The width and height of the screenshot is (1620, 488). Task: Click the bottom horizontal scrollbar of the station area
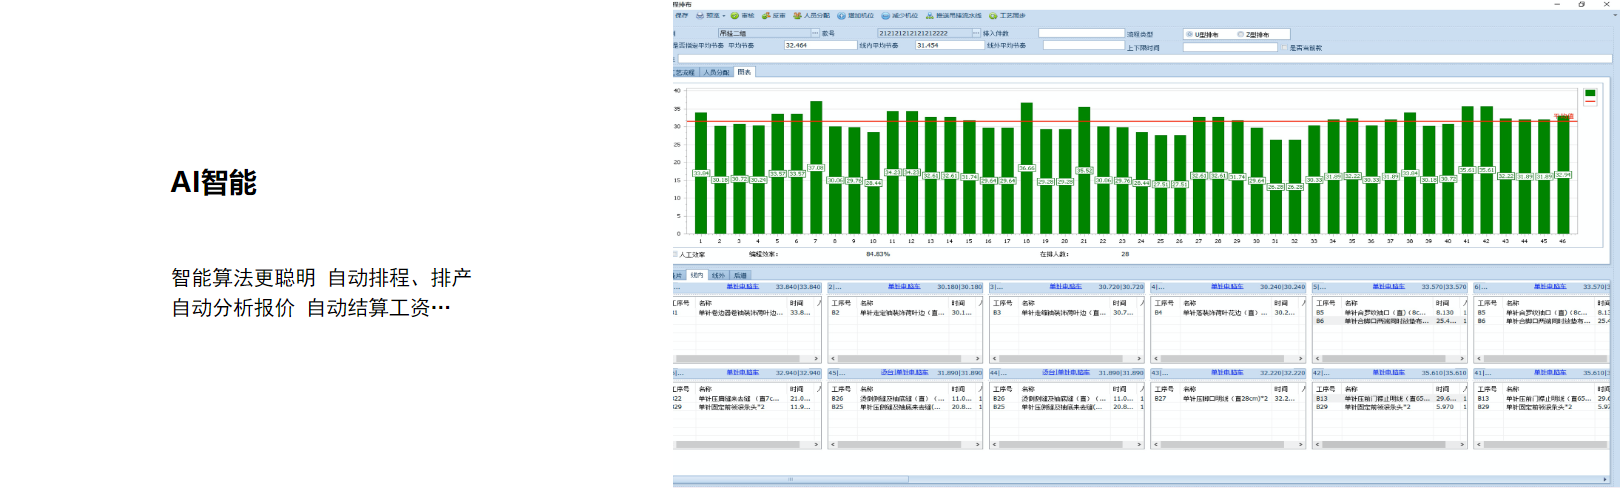click(1140, 479)
